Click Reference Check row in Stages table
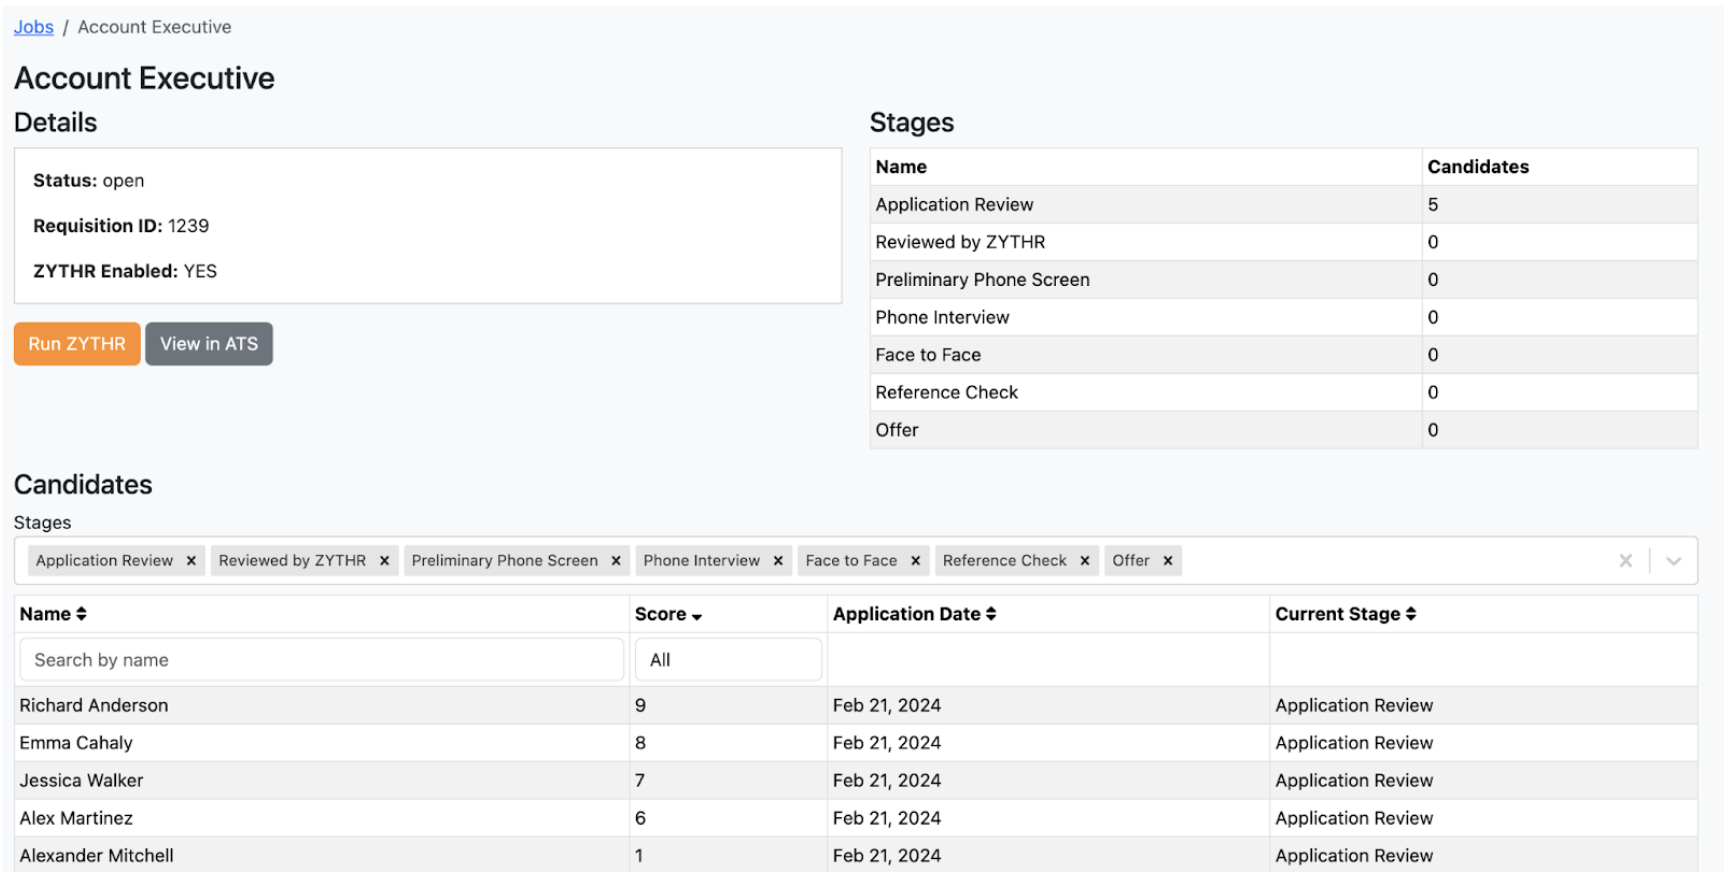This screenshot has height=872, width=1724. coord(1284,392)
